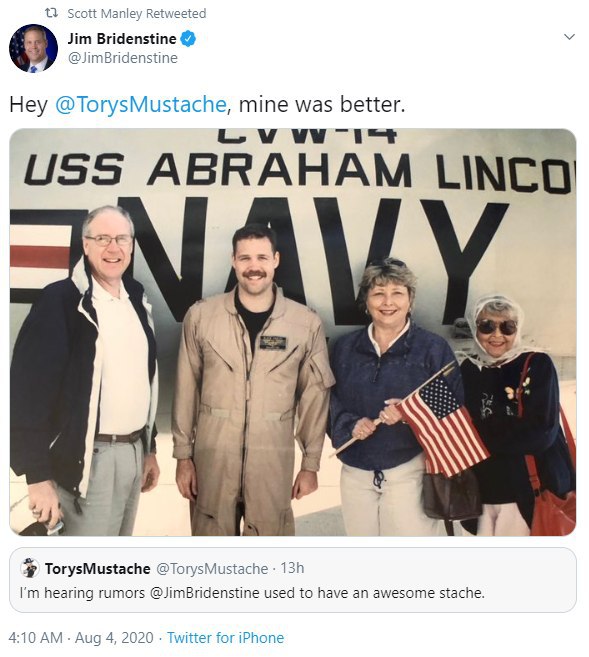Open Jim Bridenstine's profile avatar
Screen dimensions: 589x657
tap(34, 48)
